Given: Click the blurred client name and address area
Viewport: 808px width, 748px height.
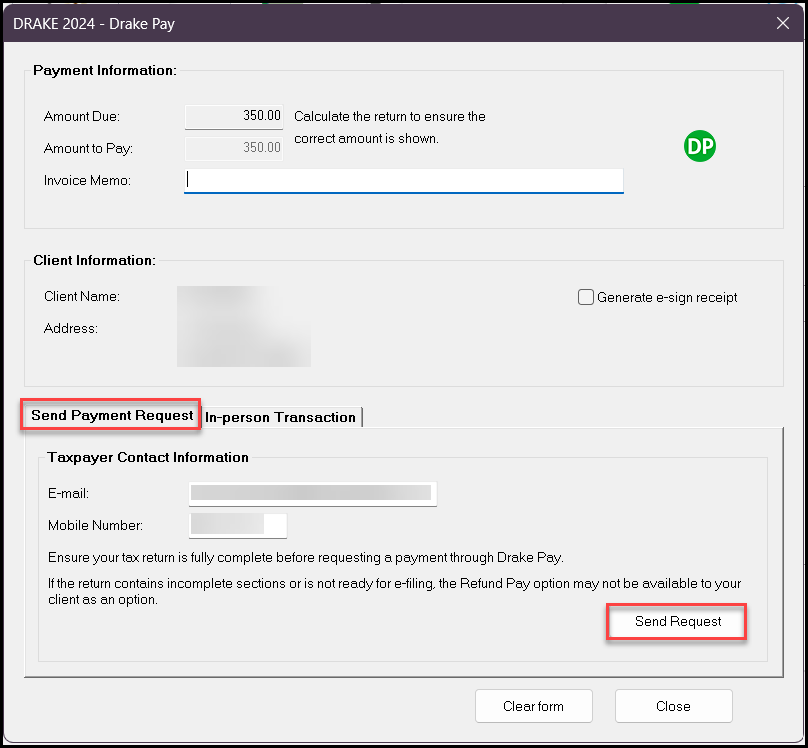Looking at the screenshot, I should (x=244, y=326).
